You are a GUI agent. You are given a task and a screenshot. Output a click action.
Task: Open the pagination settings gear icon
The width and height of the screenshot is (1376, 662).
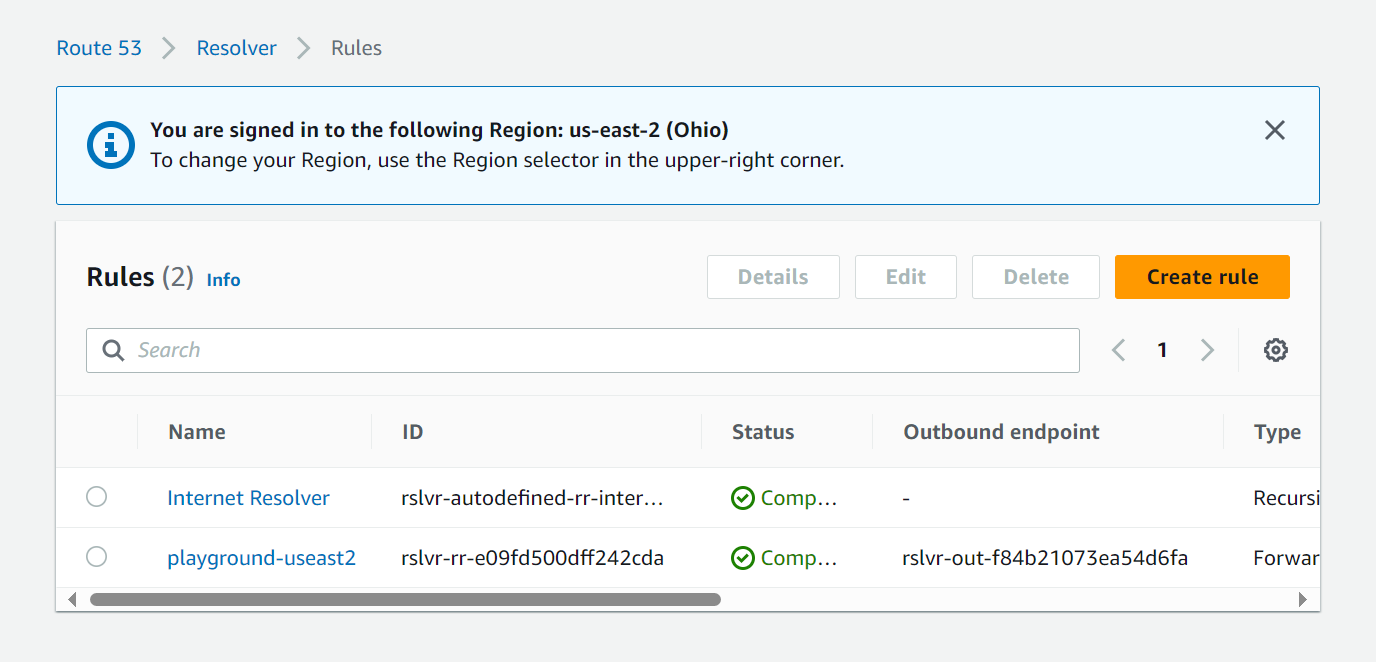pyautogui.click(x=1275, y=350)
